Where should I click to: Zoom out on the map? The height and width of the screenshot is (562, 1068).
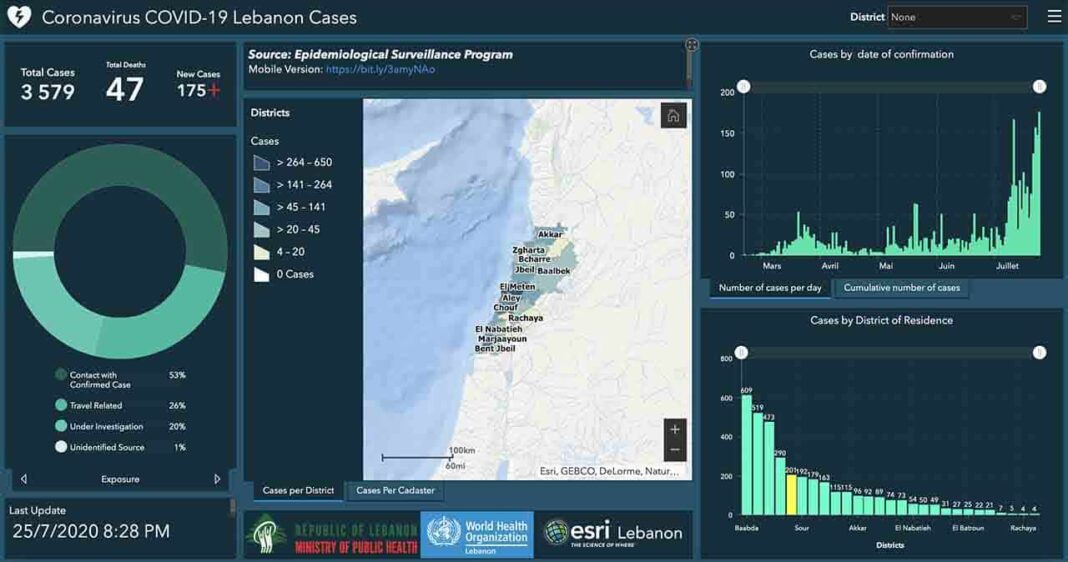[x=675, y=450]
